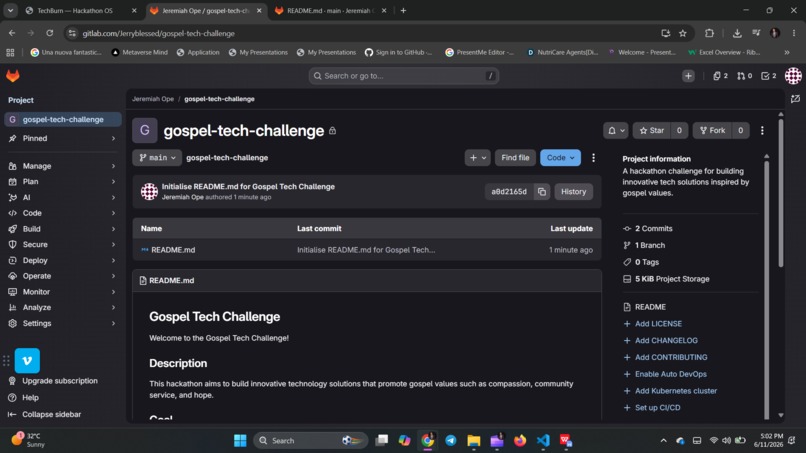Open three-dot options next to Code button
This screenshot has width=806, height=453.
pyautogui.click(x=593, y=158)
